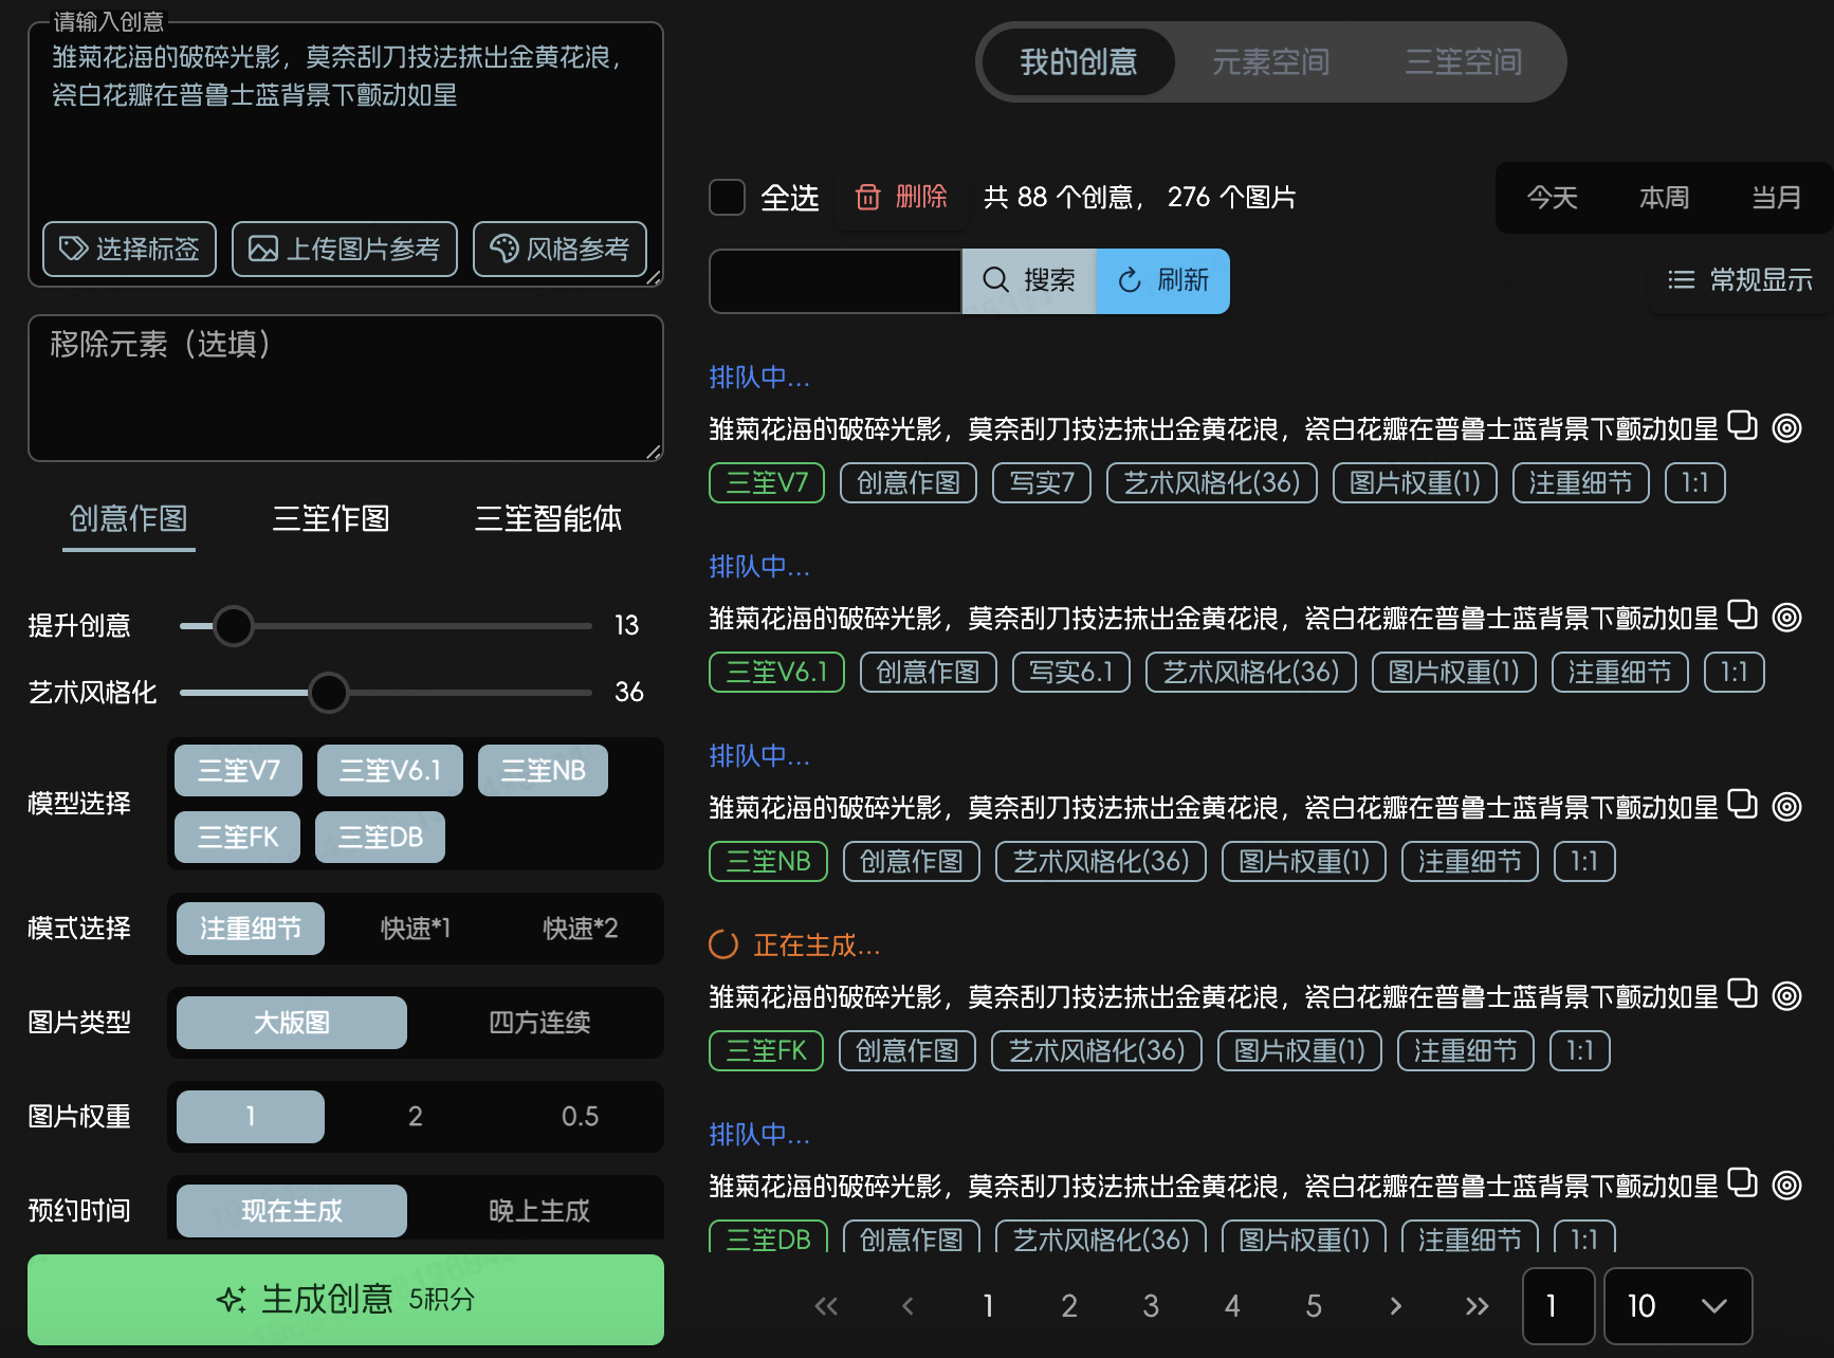Click the image icon in 上传图片参考
1834x1358 pixels.
point(263,249)
